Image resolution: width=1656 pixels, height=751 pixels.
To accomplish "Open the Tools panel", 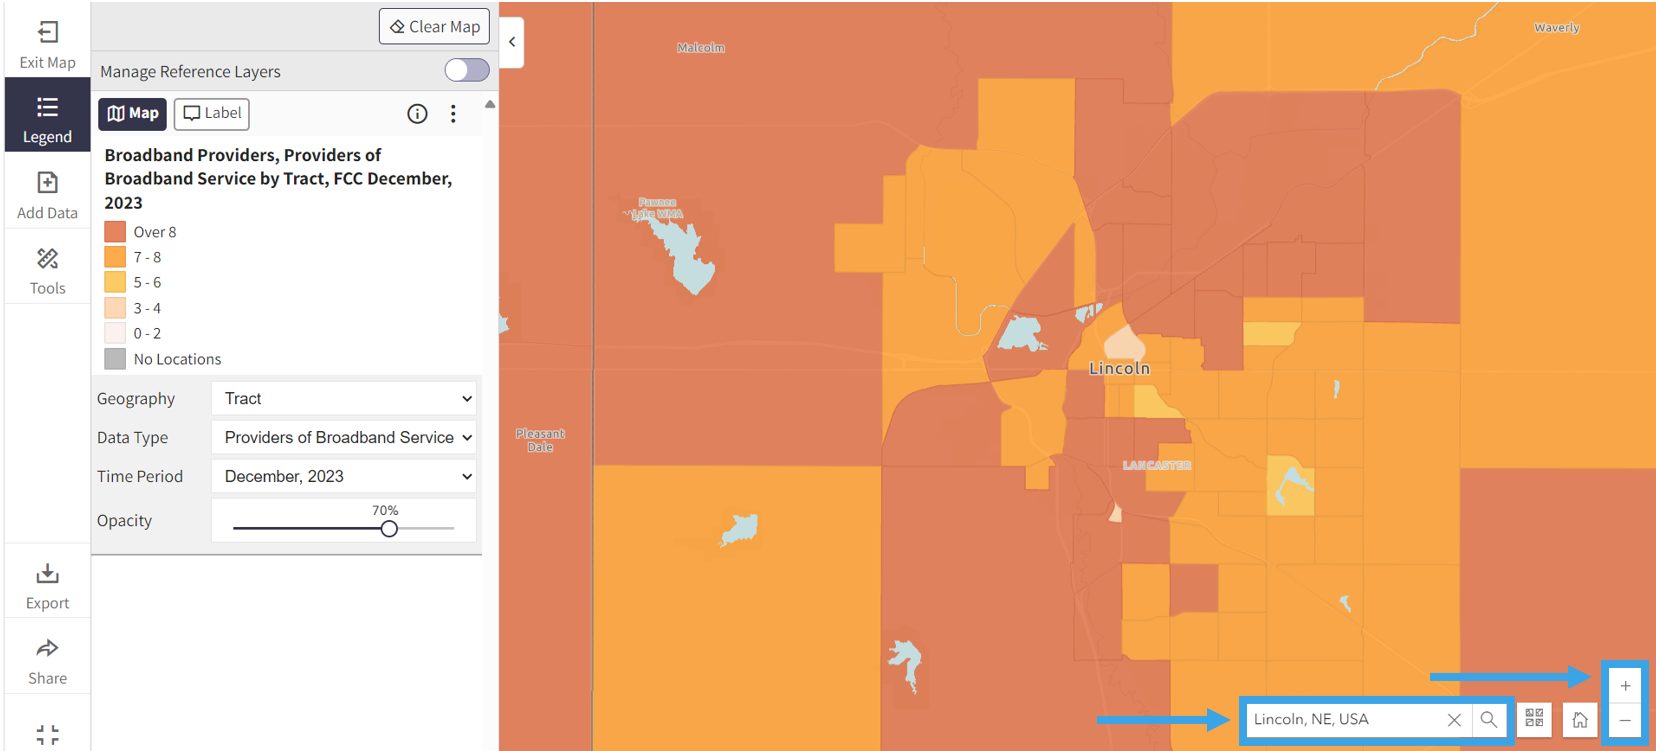I will tap(47, 260).
